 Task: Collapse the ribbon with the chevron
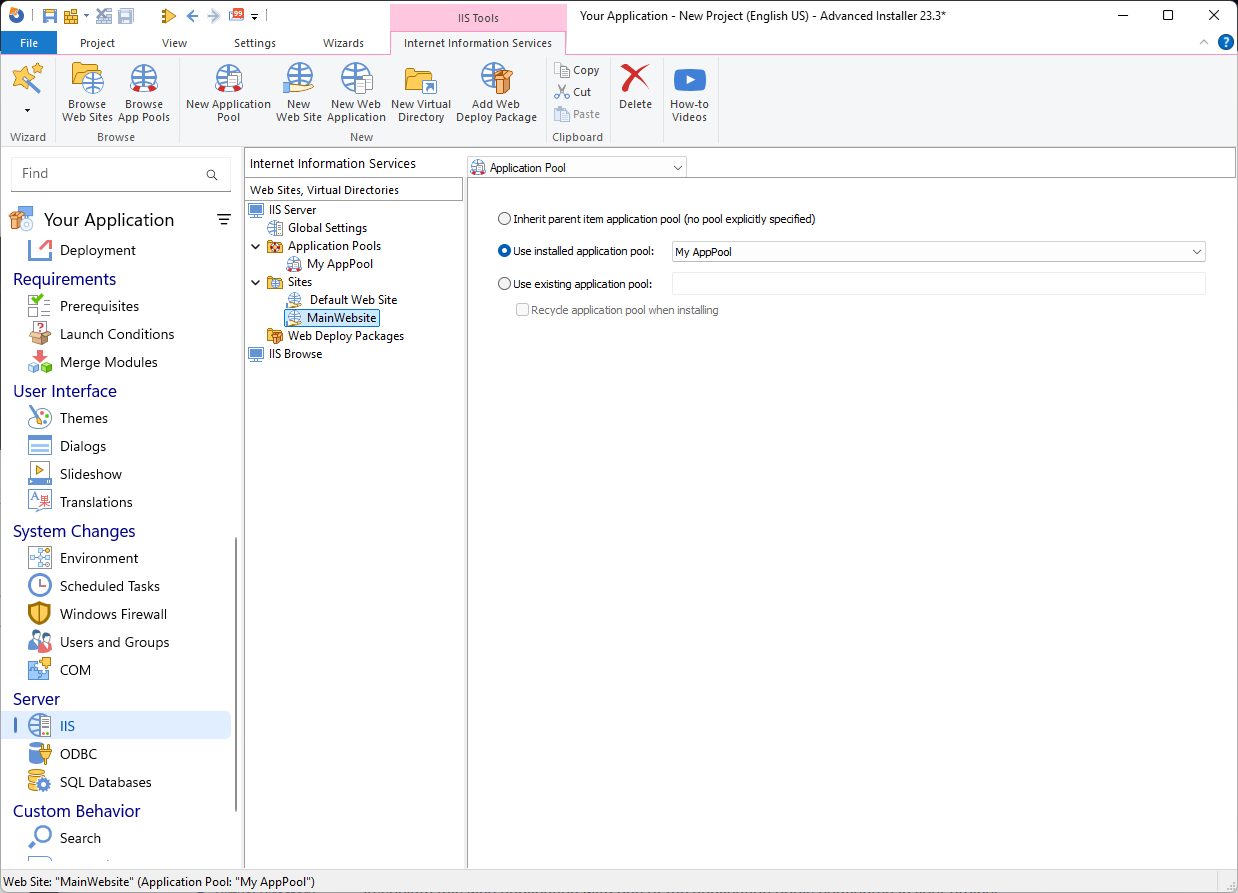pos(1203,42)
